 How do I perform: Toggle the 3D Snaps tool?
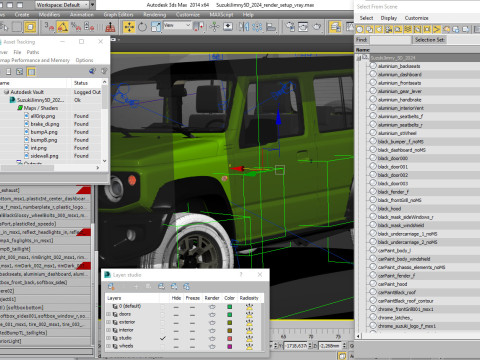pos(49,27)
